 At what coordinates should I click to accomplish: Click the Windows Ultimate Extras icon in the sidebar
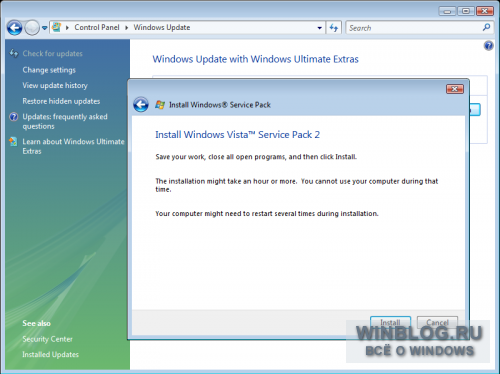13,142
